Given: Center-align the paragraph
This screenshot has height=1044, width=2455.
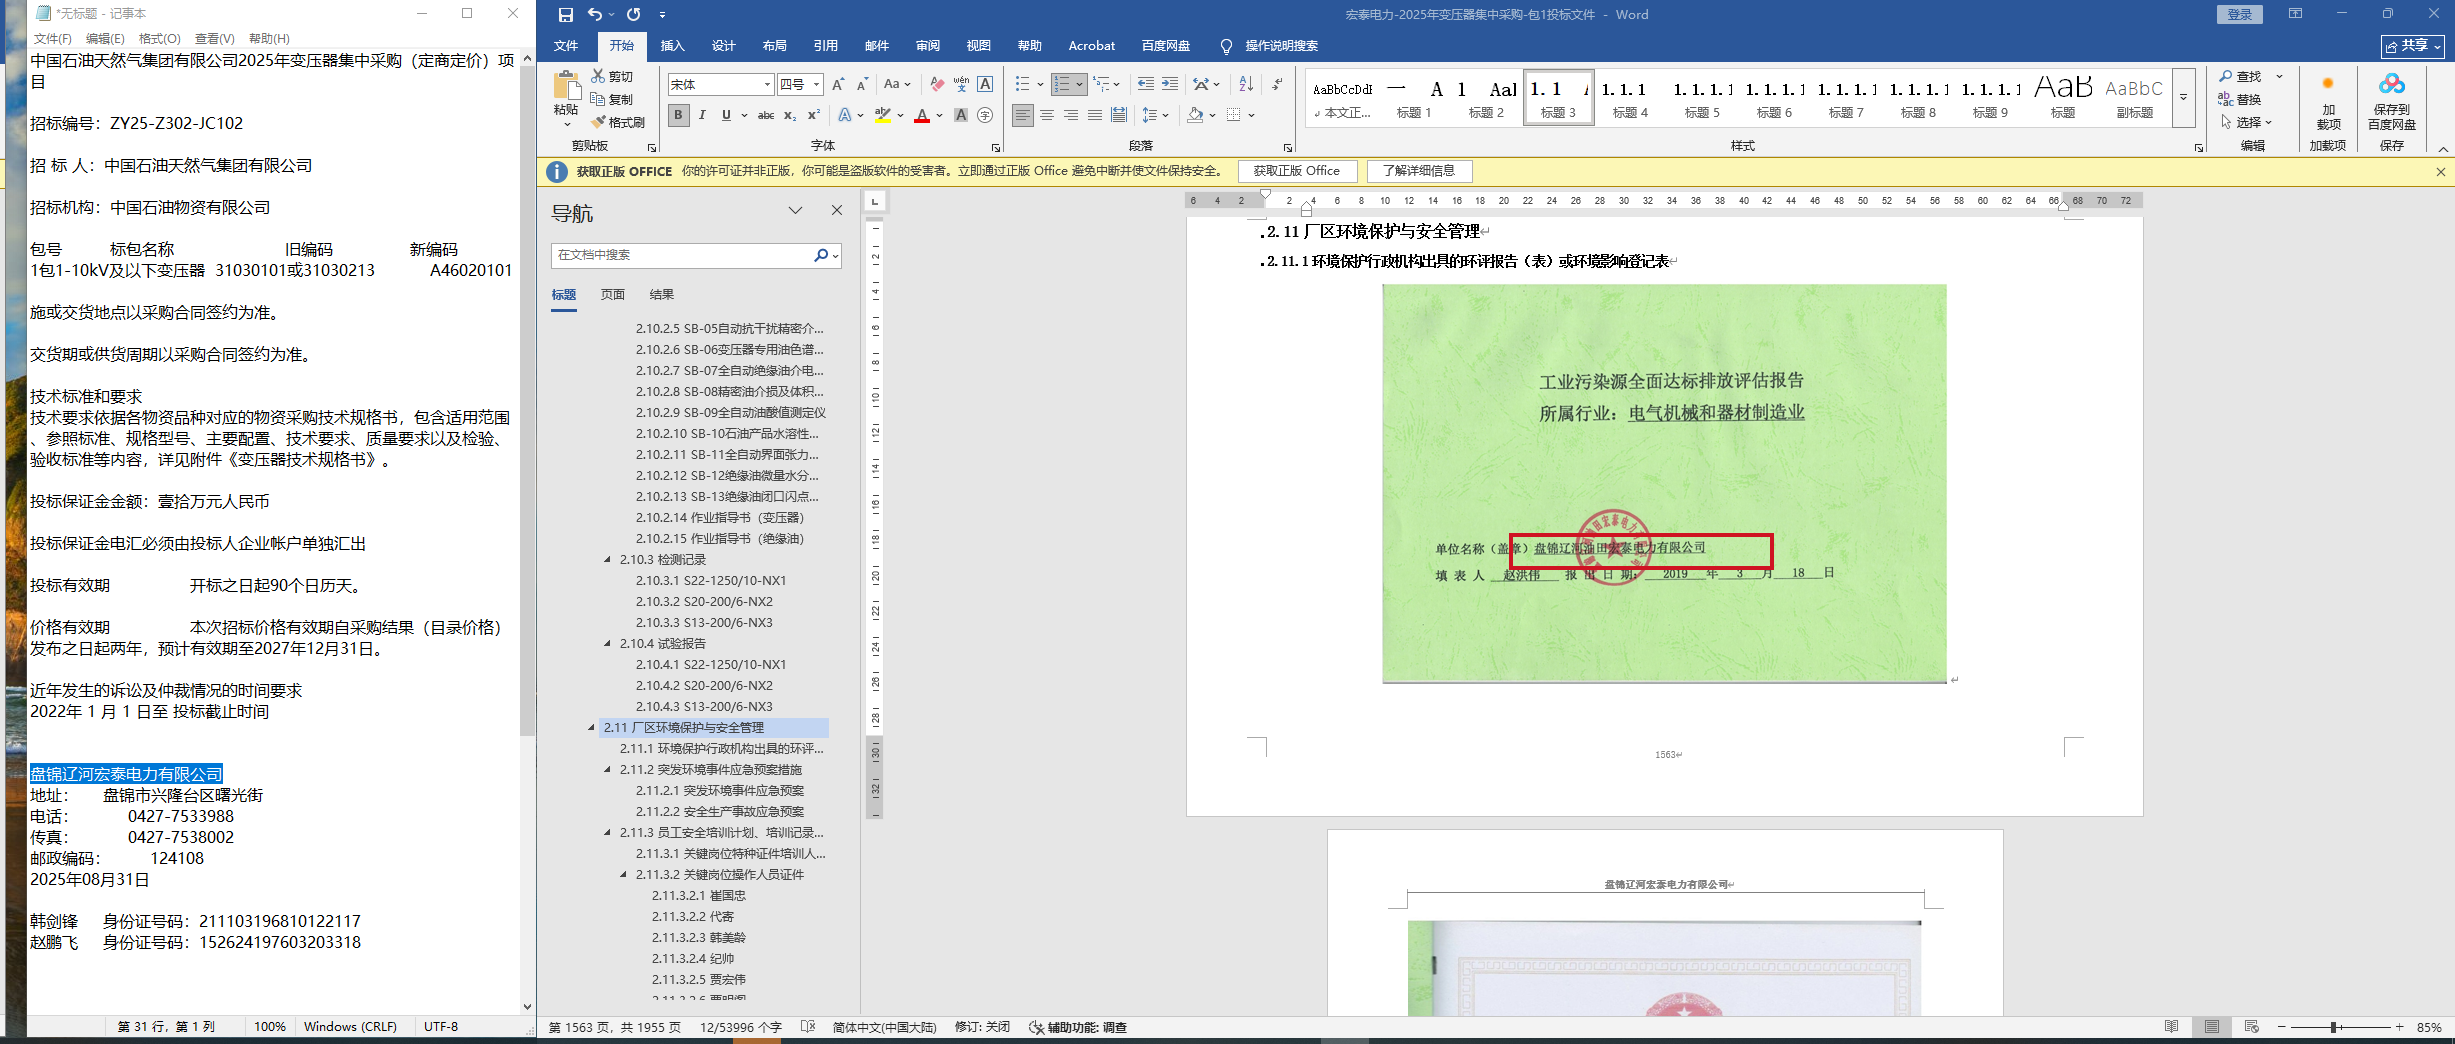Looking at the screenshot, I should point(1047,115).
